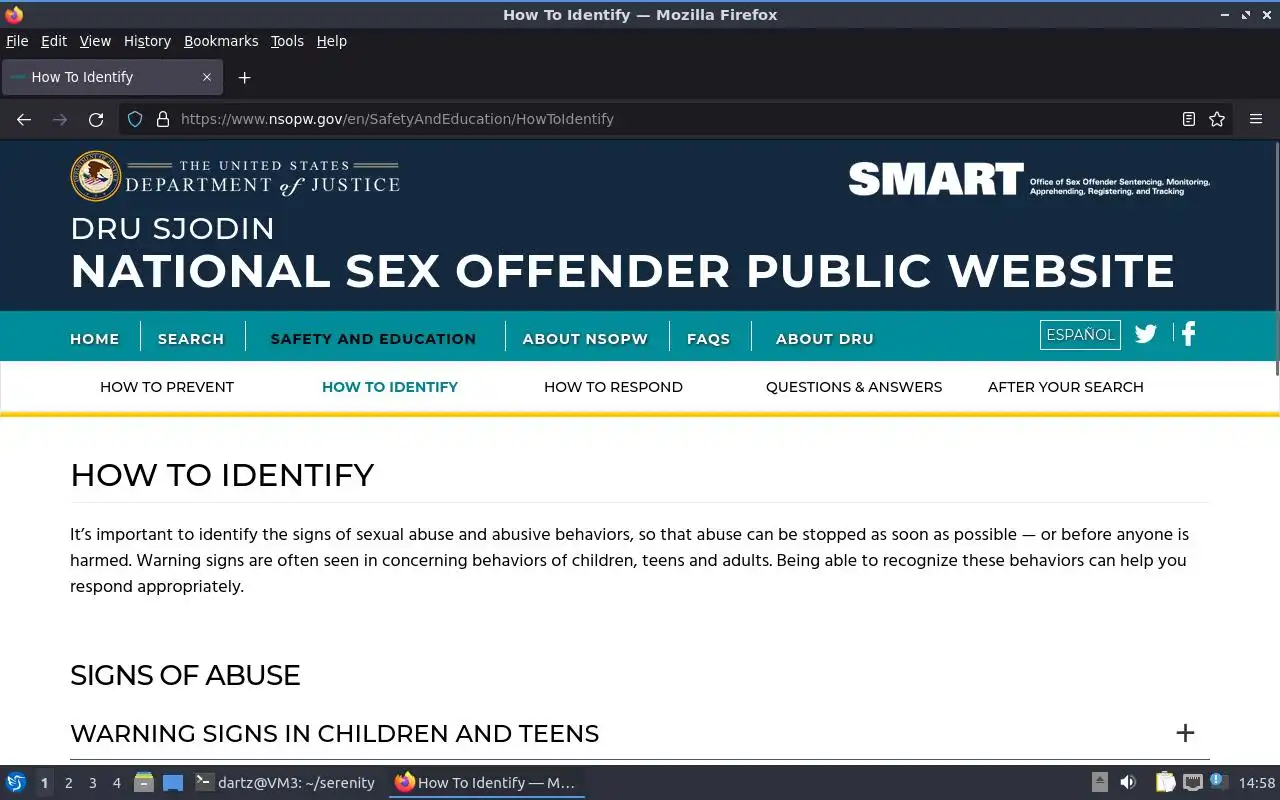Open the Help menu
The height and width of the screenshot is (800, 1280).
[x=332, y=41]
